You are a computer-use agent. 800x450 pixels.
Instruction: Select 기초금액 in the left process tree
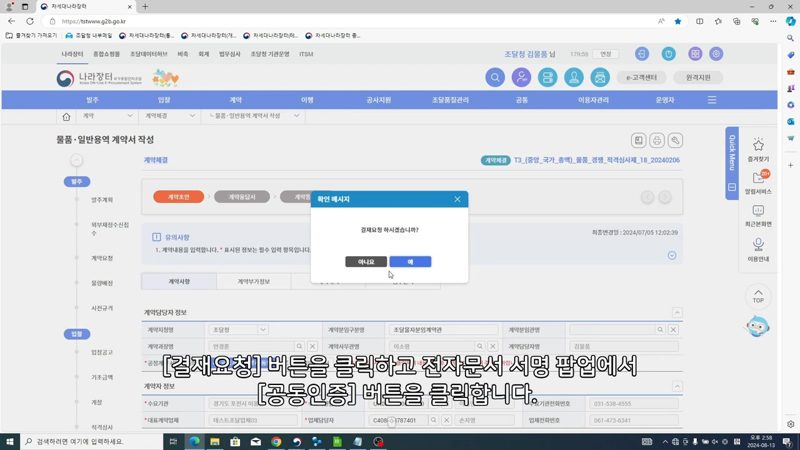click(x=102, y=378)
